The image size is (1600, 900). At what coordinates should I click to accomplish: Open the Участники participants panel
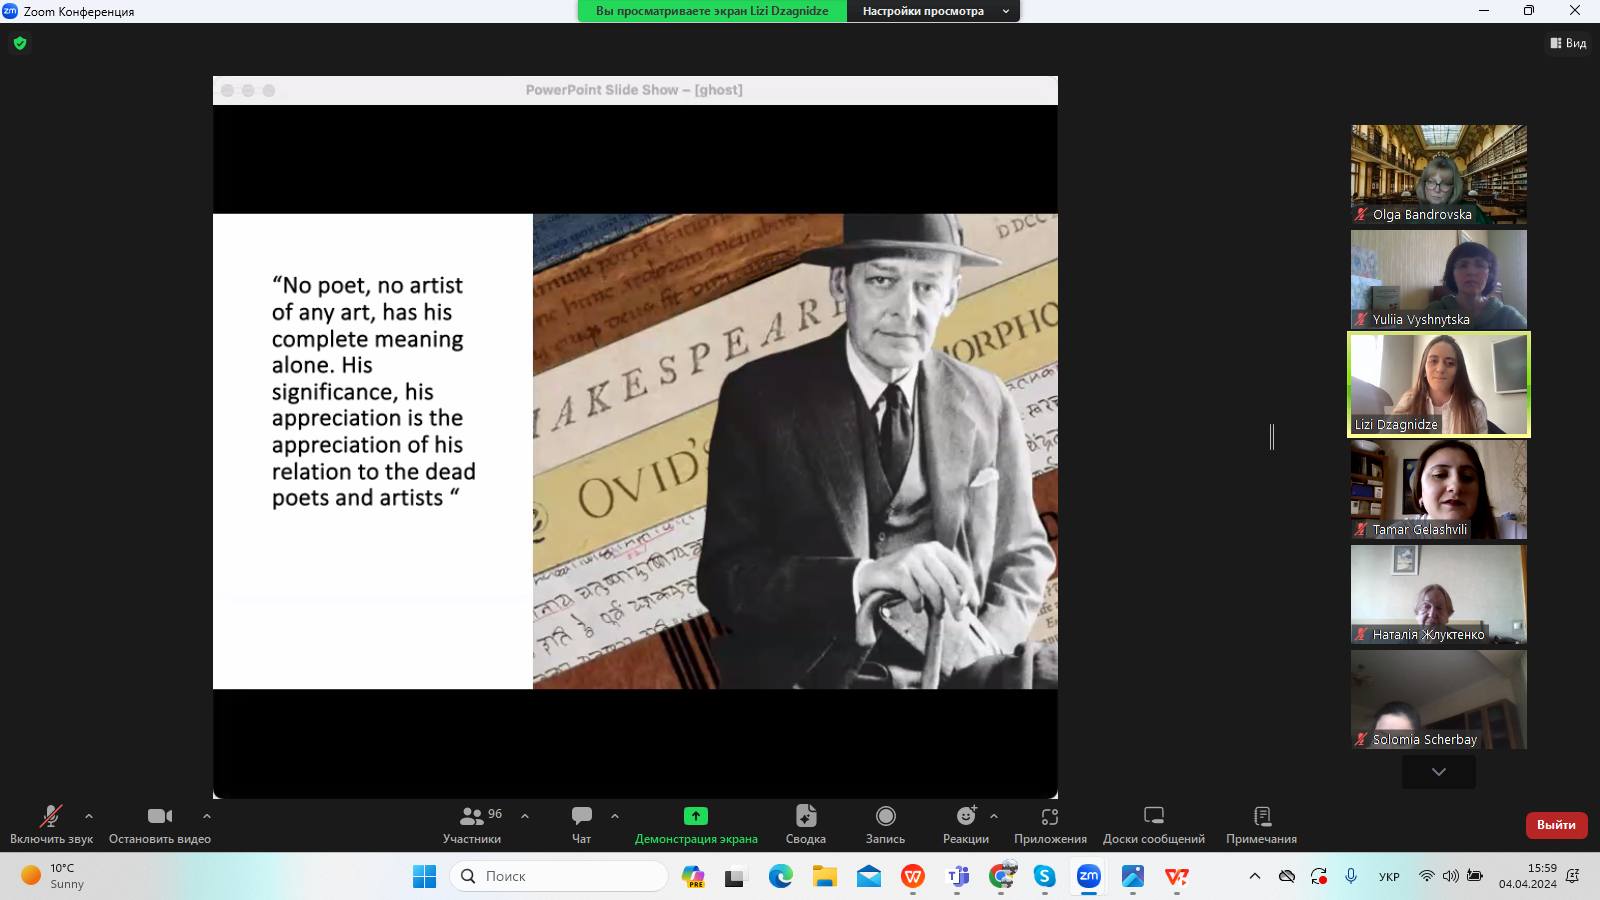[472, 825]
